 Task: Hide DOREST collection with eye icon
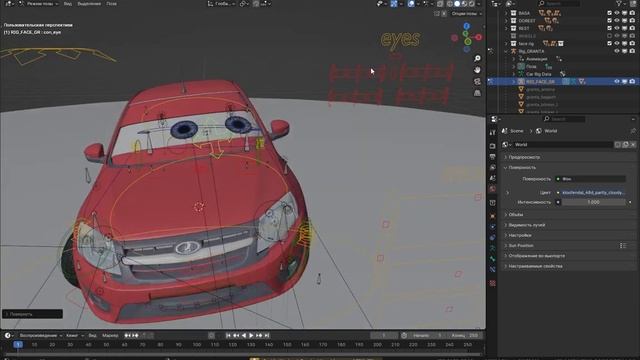pyautogui.click(x=617, y=20)
